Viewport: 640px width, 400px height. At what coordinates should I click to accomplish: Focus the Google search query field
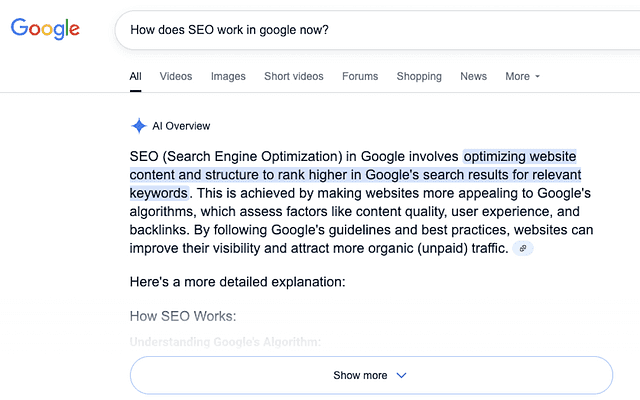370,30
